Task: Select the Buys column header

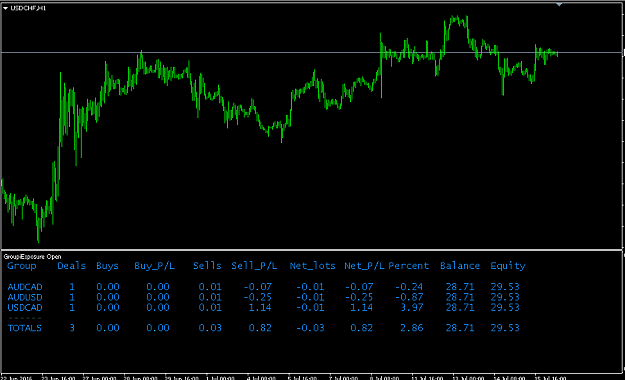Action: coord(107,266)
